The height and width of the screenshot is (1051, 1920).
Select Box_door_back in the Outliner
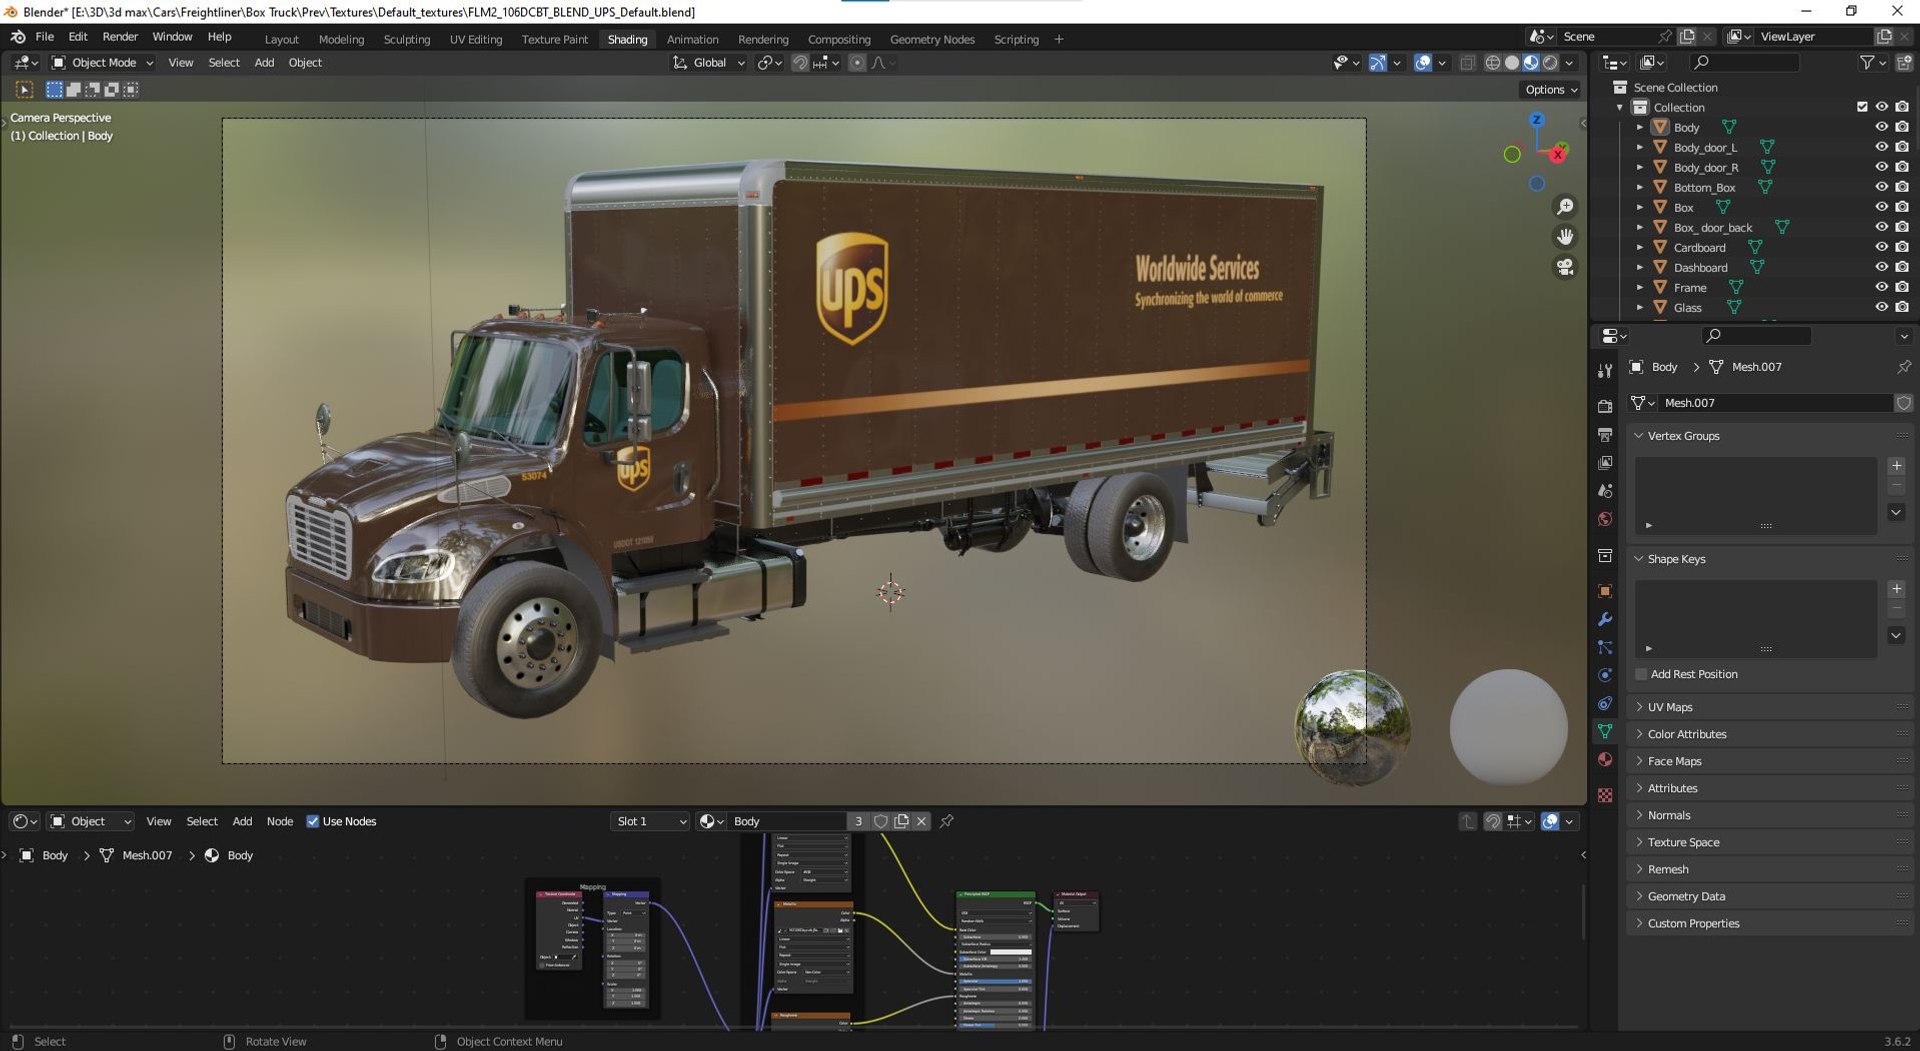tap(1712, 227)
